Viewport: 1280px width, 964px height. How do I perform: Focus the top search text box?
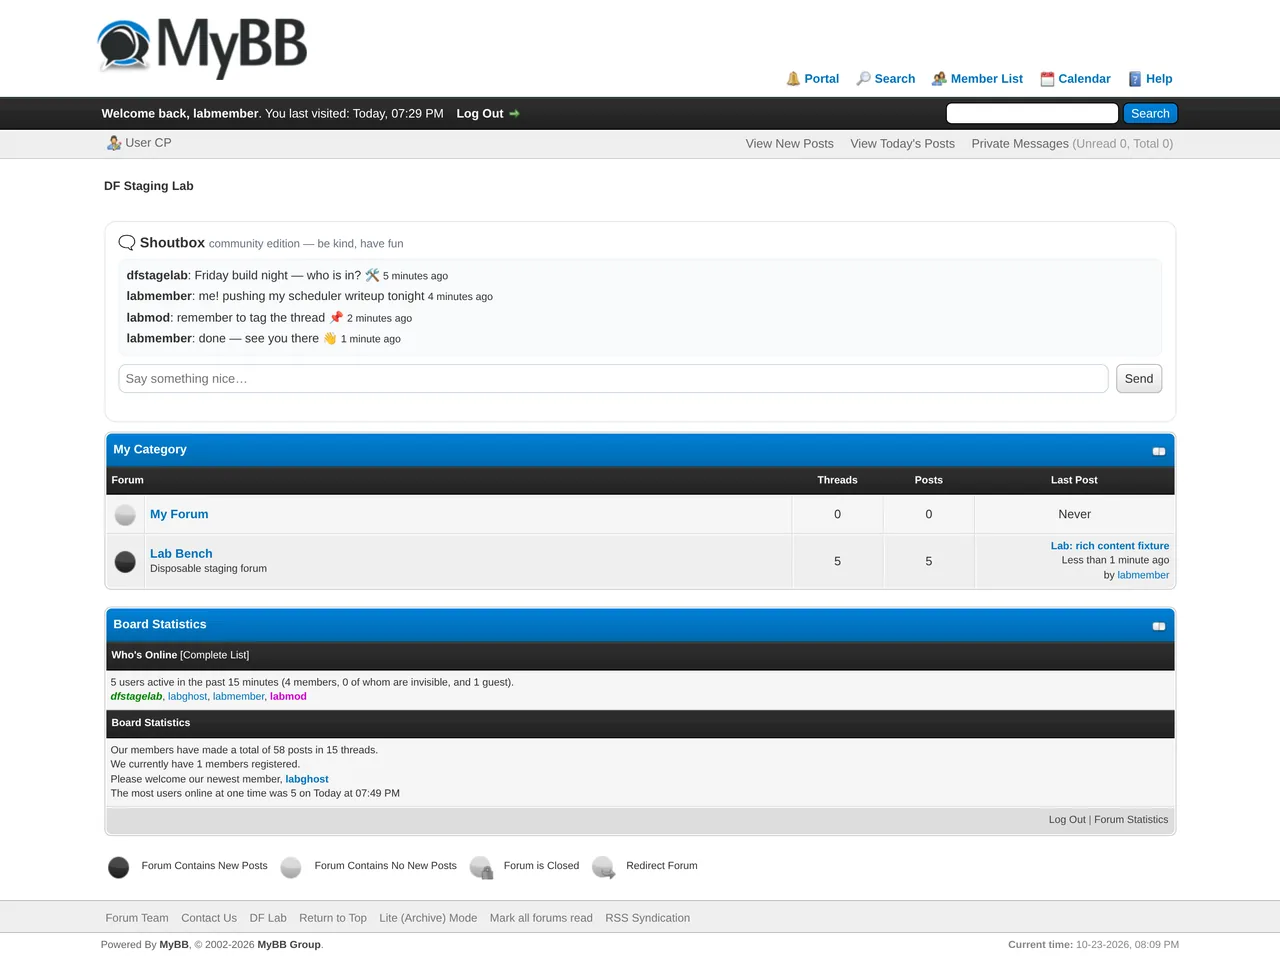[1032, 114]
